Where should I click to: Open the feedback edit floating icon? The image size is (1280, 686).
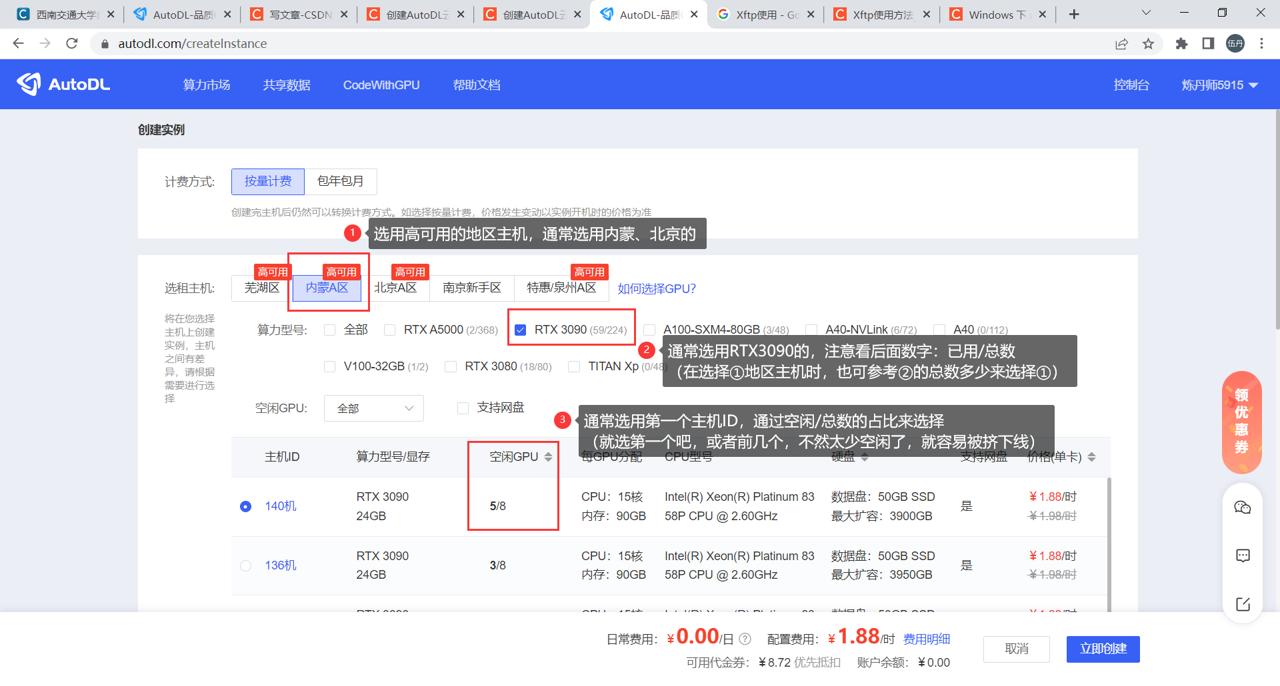click(1243, 604)
